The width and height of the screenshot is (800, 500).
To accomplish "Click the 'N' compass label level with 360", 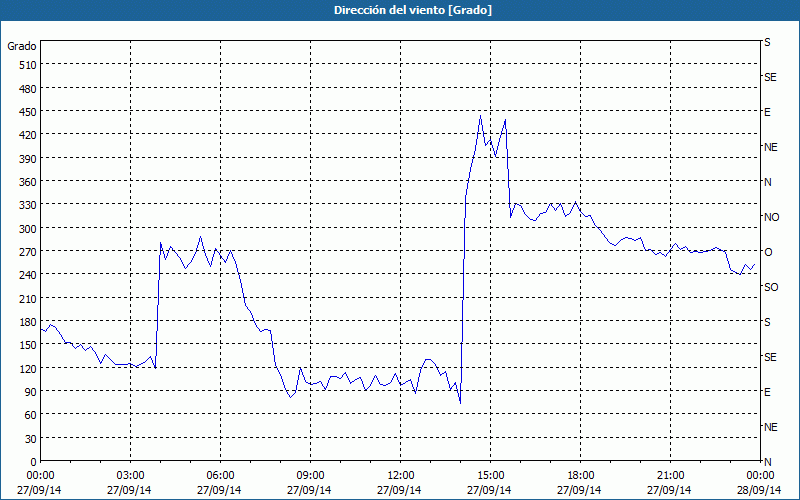I will tap(767, 182).
